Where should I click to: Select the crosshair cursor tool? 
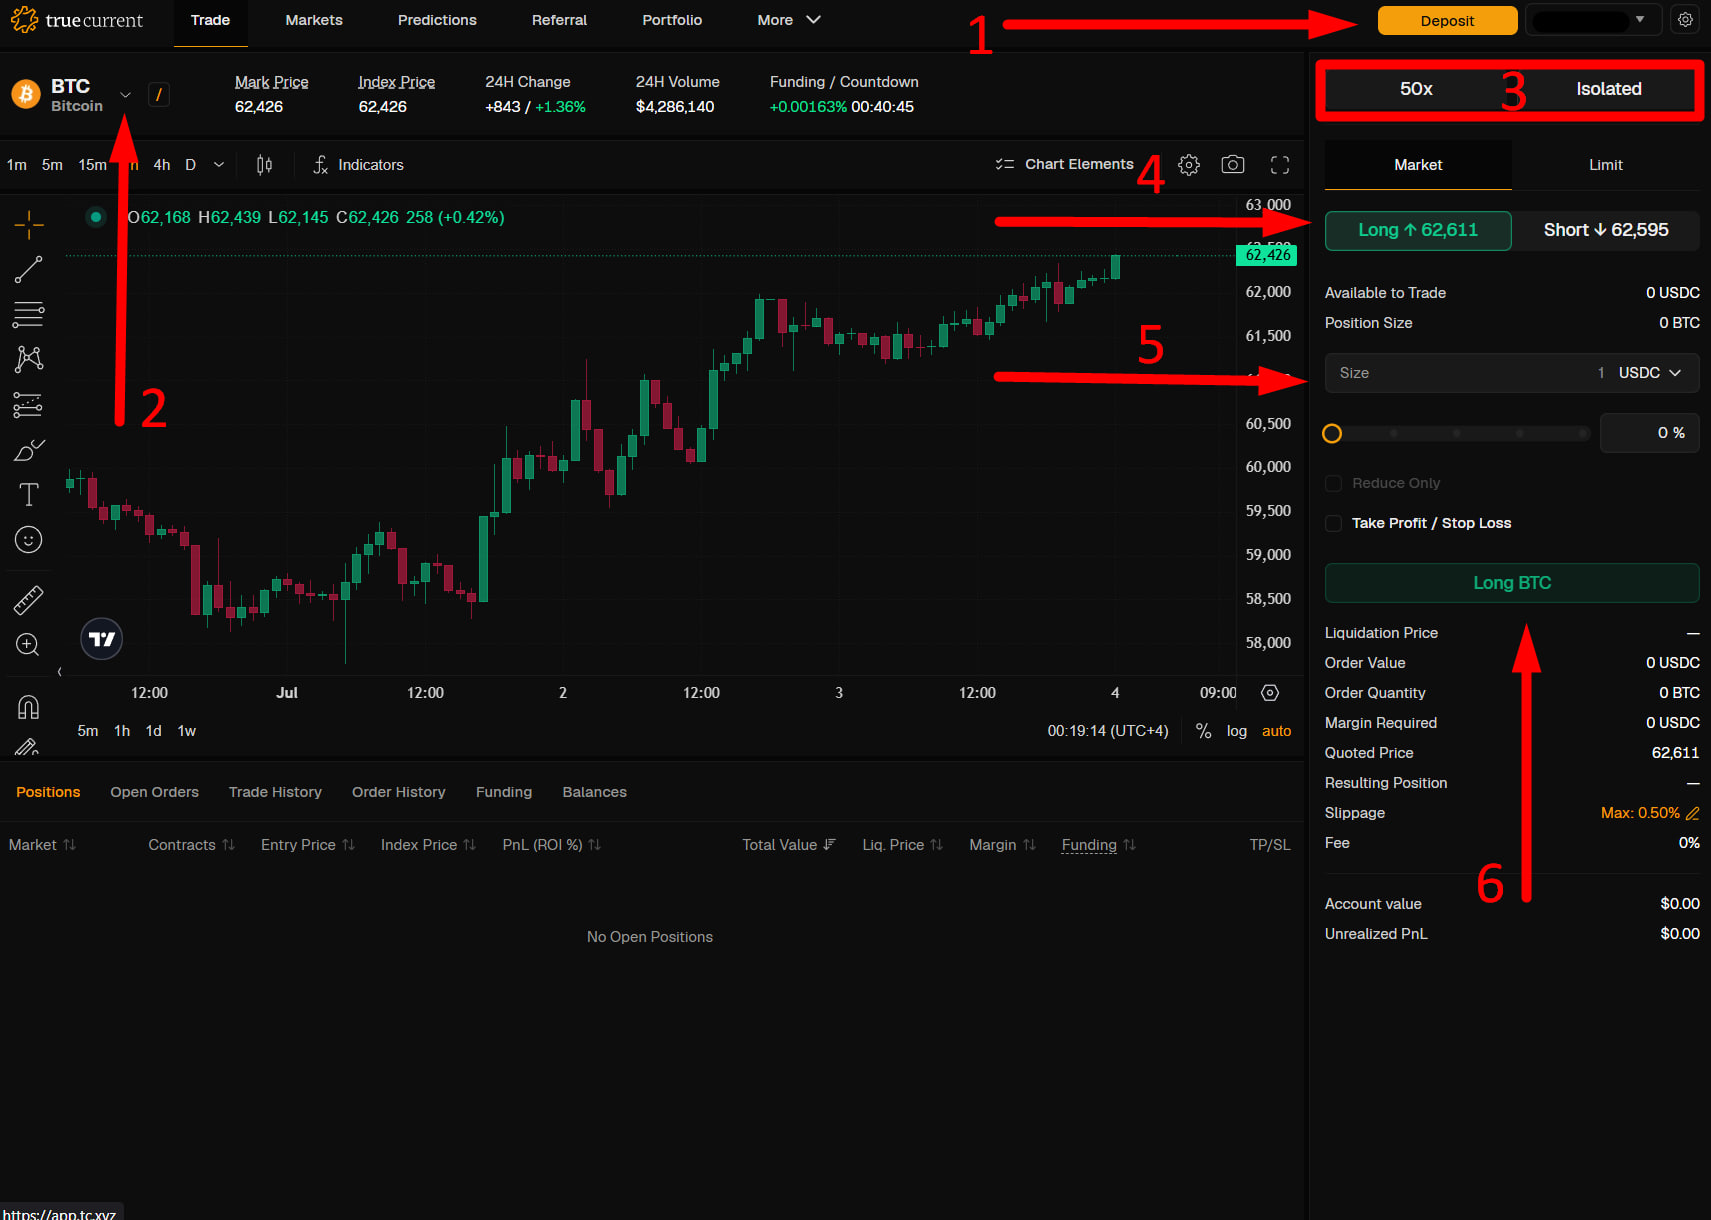29,224
